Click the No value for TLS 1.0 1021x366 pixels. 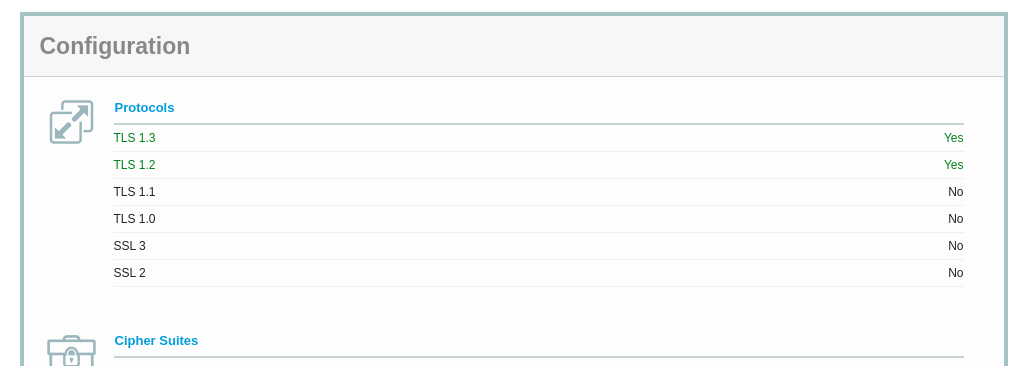[955, 219]
